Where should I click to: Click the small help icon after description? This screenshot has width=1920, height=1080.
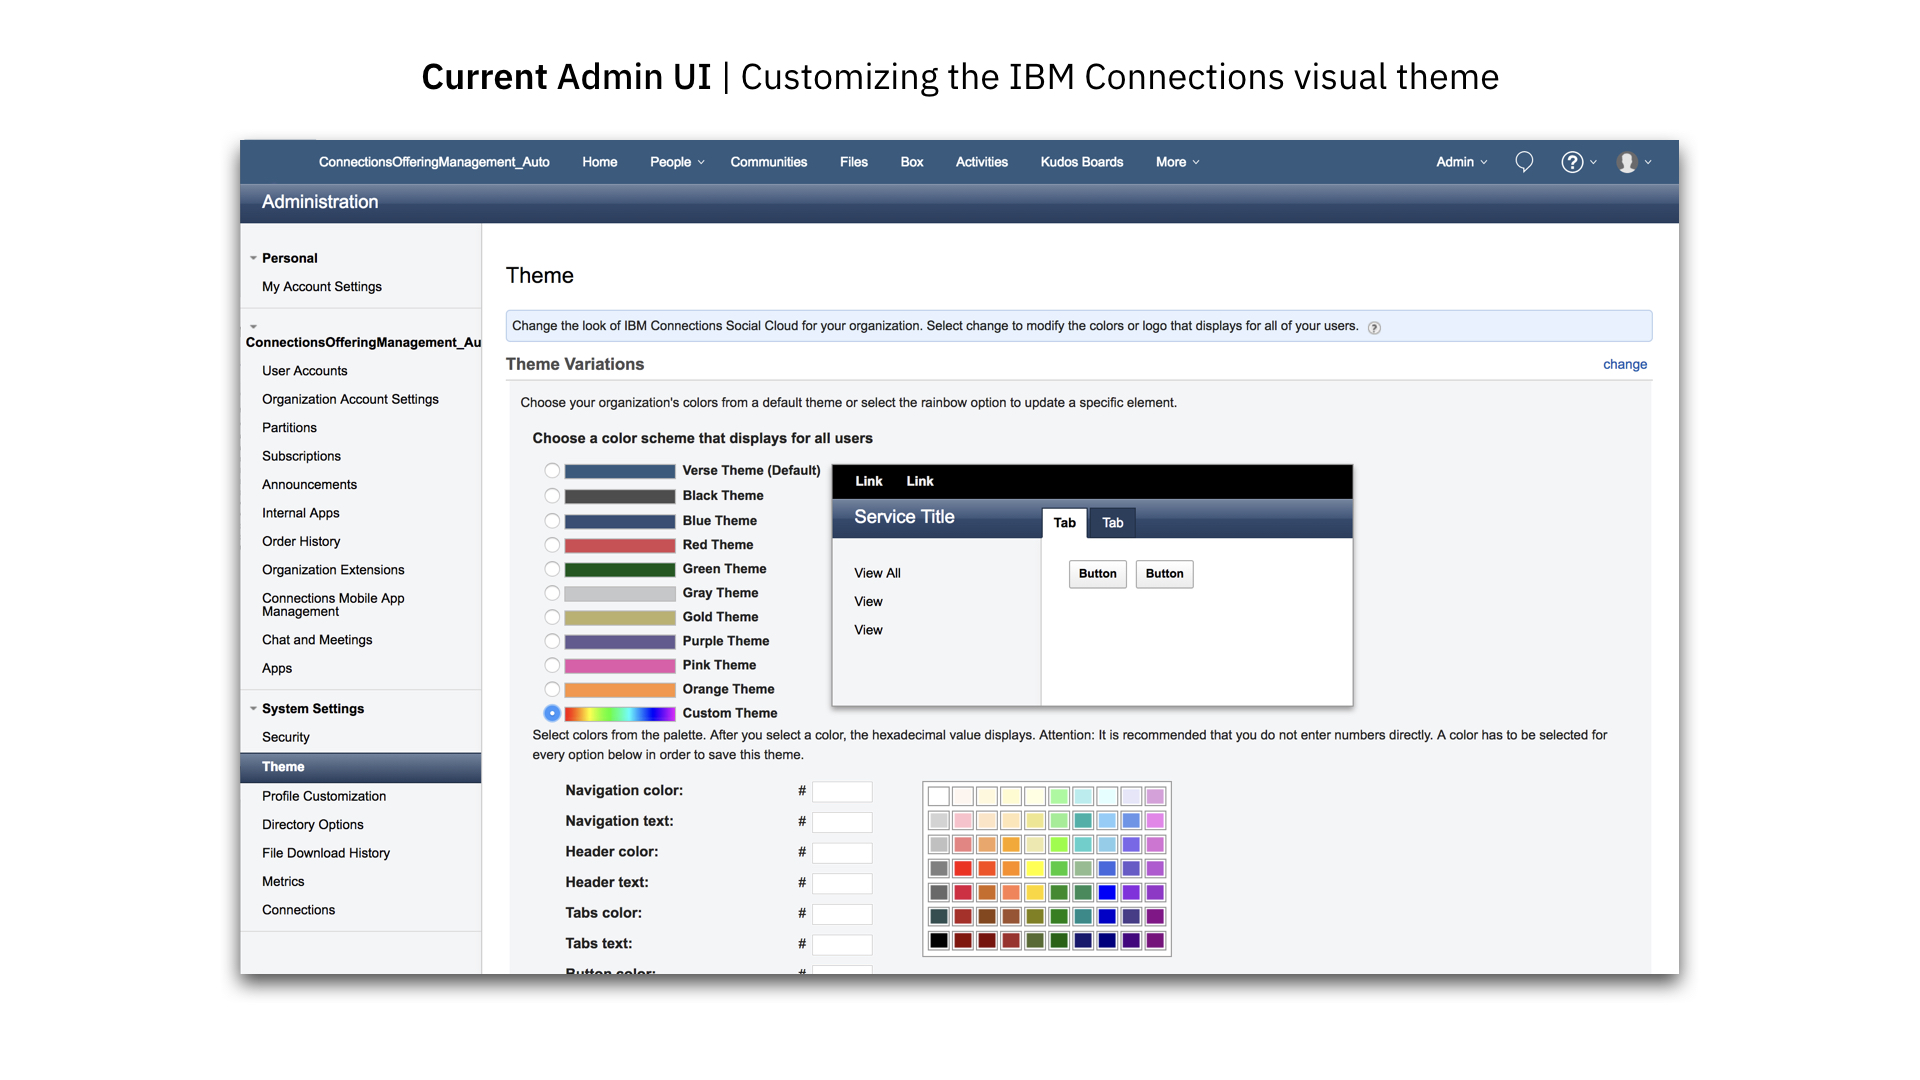click(1374, 328)
